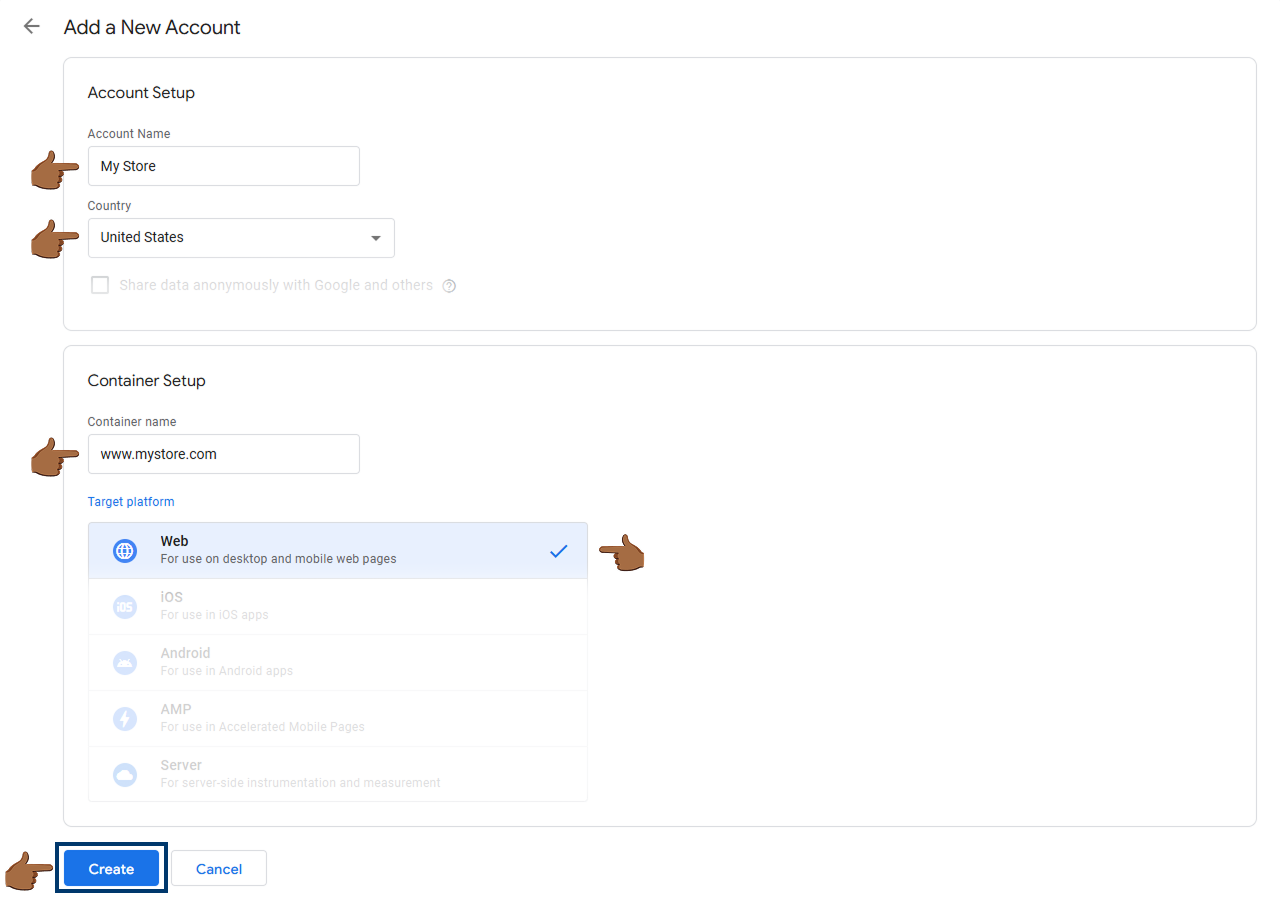1280x900 pixels.
Task: Click the Add a New Account title
Action: pyautogui.click(x=152, y=27)
